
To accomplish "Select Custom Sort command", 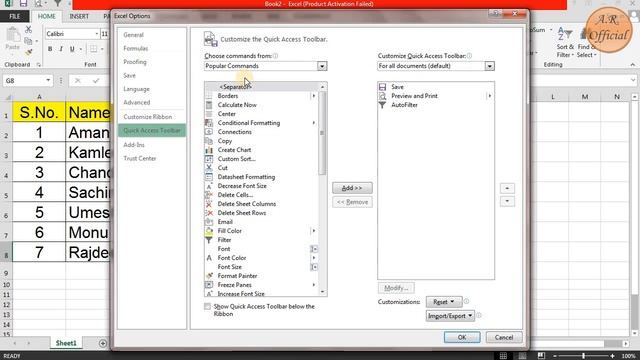I will pos(261,159).
